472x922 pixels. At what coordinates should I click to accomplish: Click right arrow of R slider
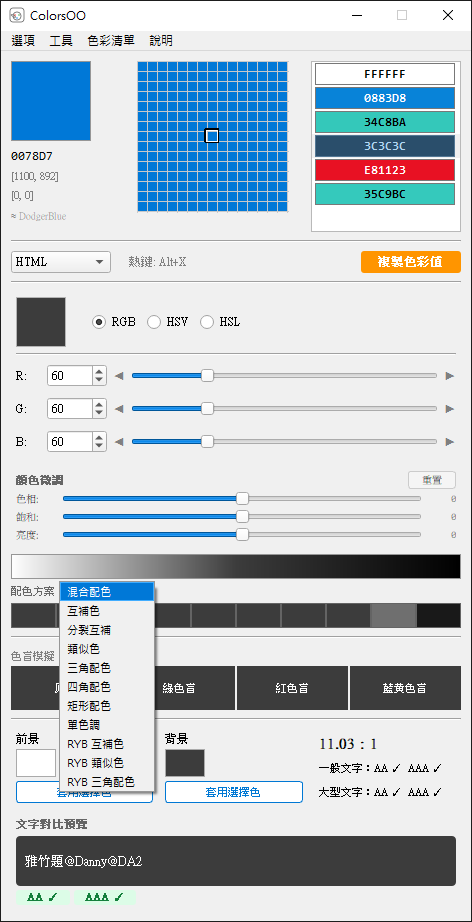click(450, 376)
